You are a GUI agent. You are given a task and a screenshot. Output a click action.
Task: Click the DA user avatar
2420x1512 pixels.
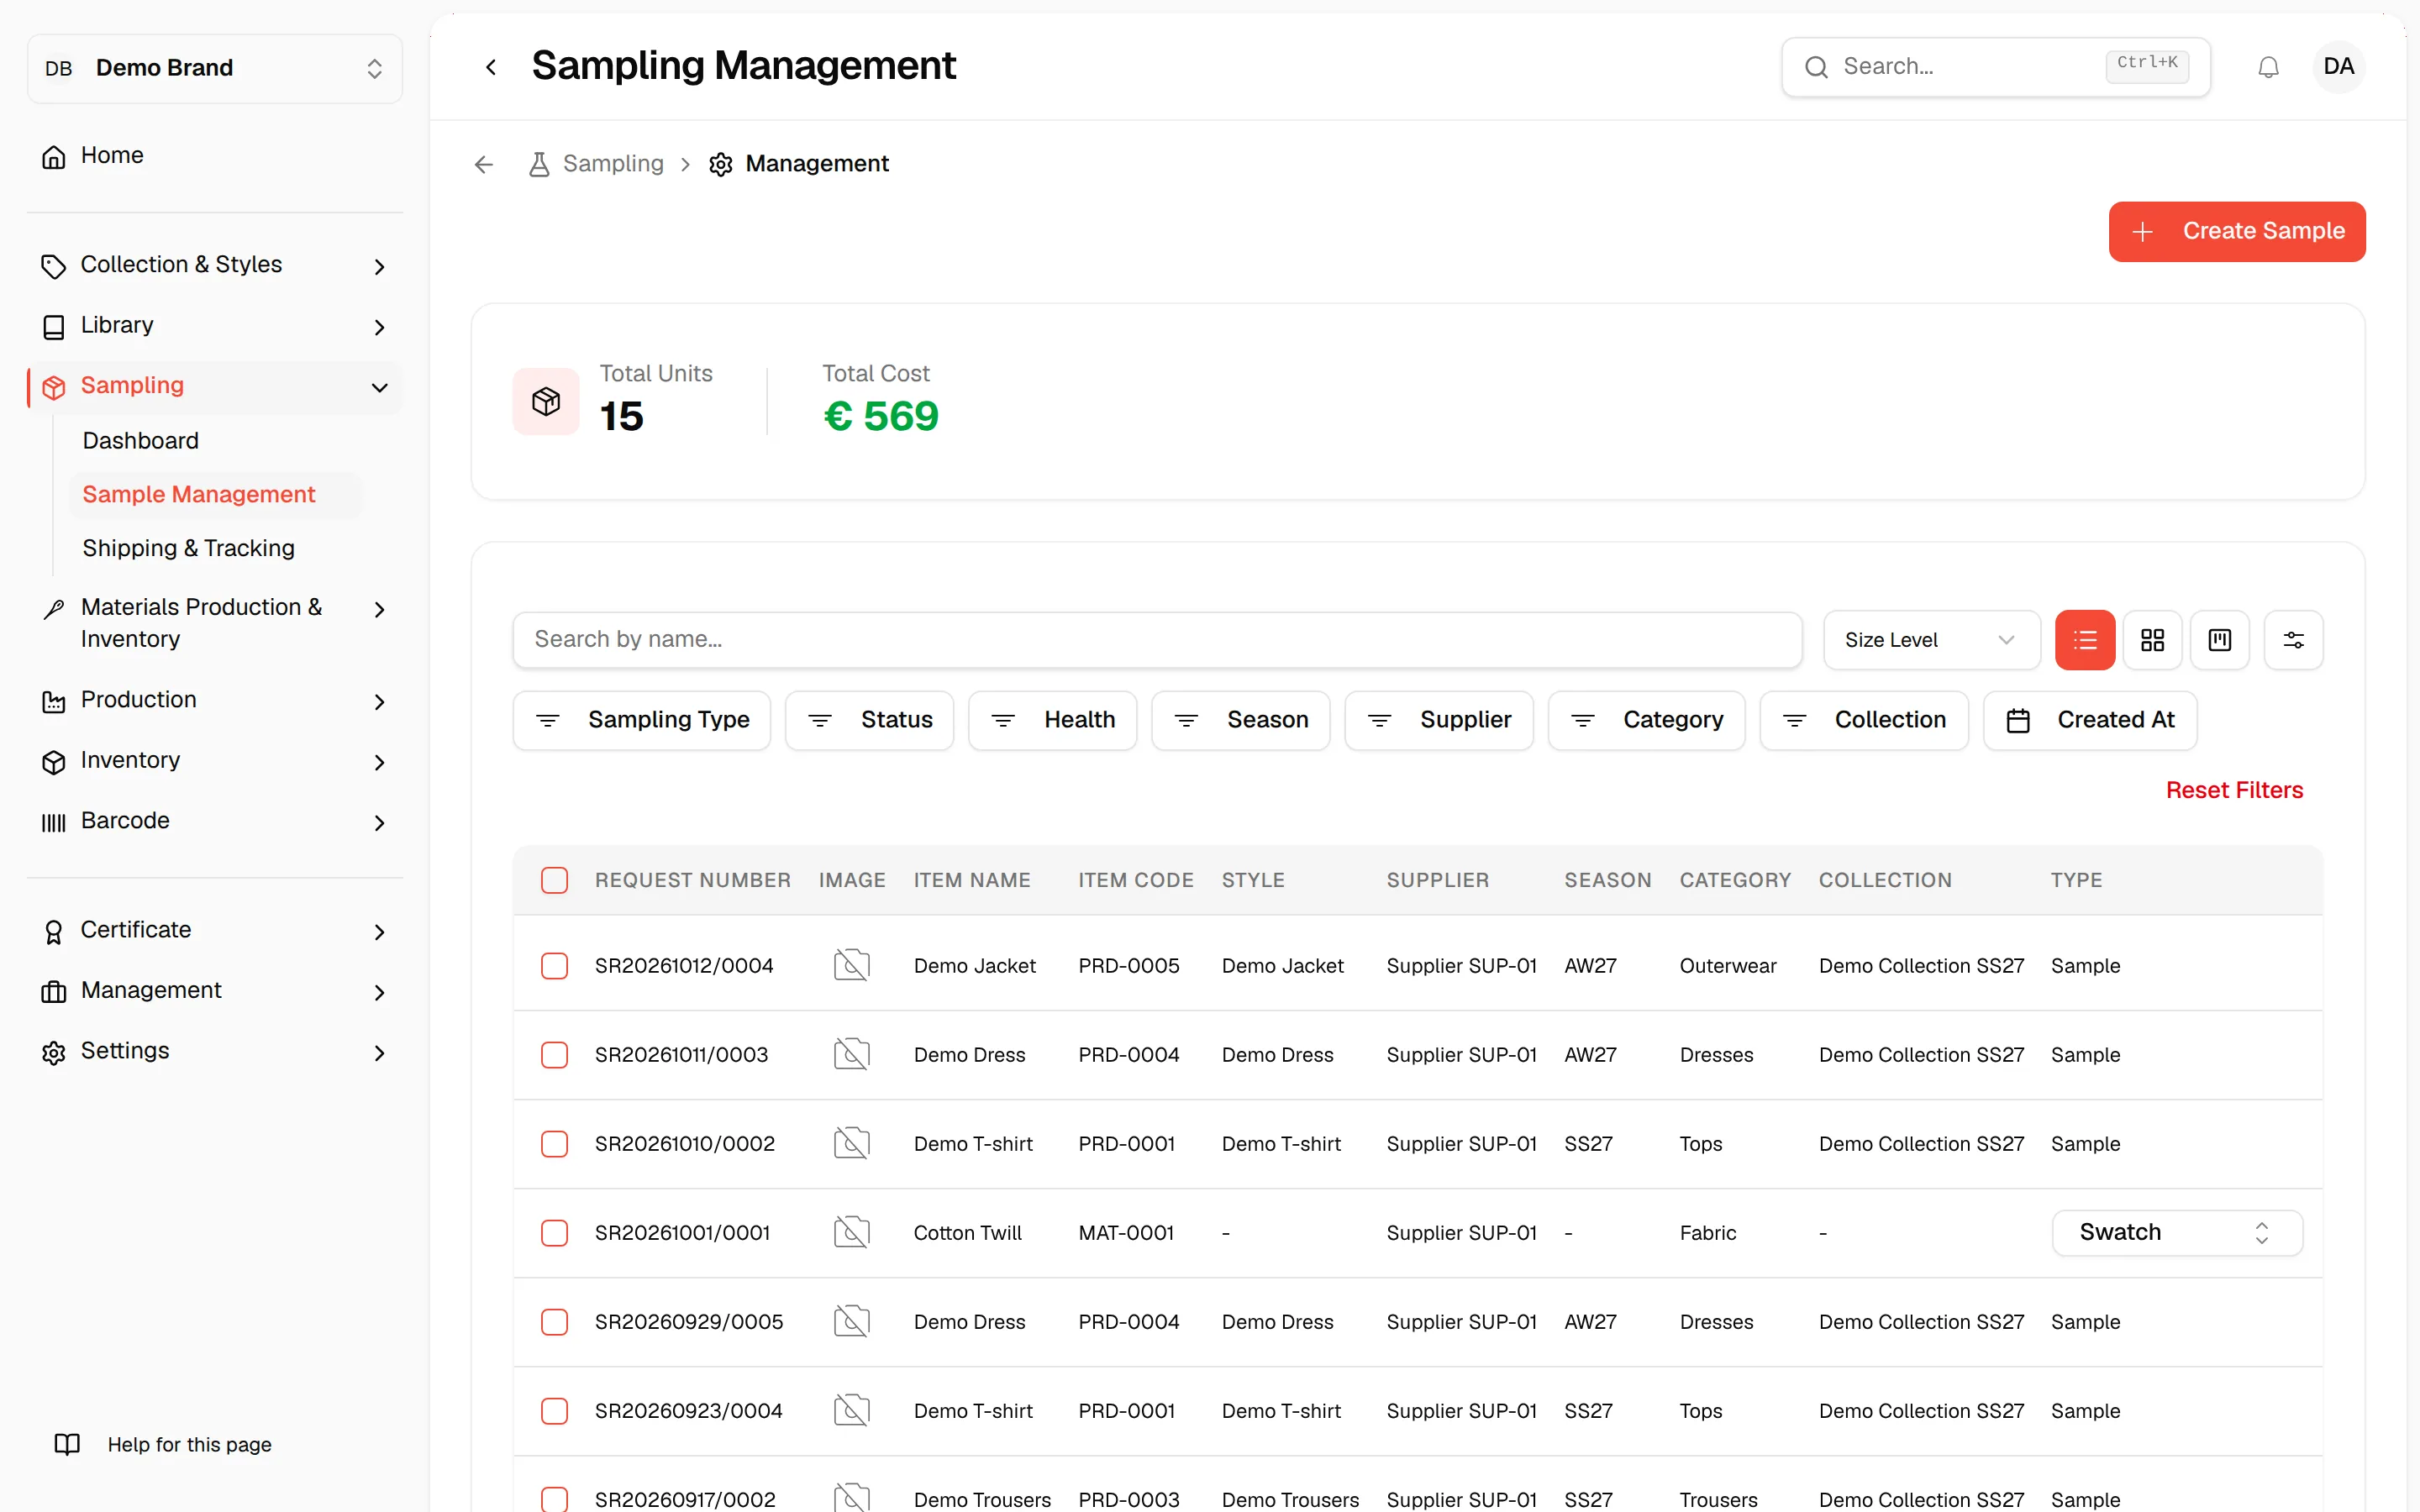tap(2338, 67)
